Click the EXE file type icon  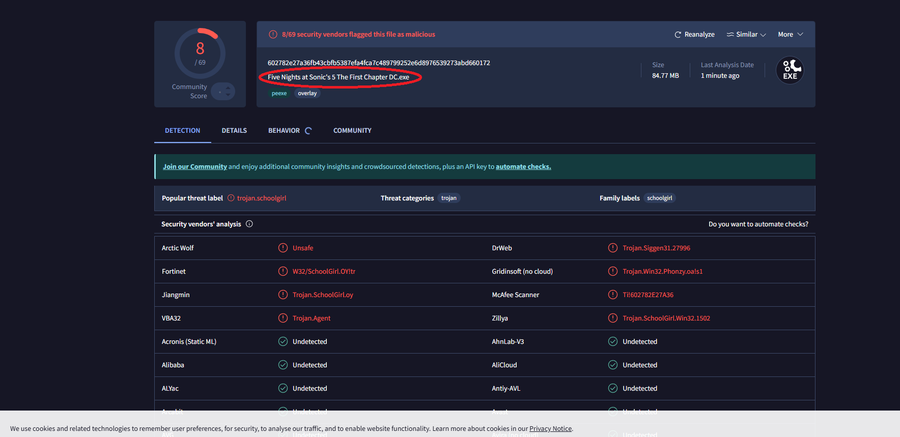pyautogui.click(x=790, y=70)
